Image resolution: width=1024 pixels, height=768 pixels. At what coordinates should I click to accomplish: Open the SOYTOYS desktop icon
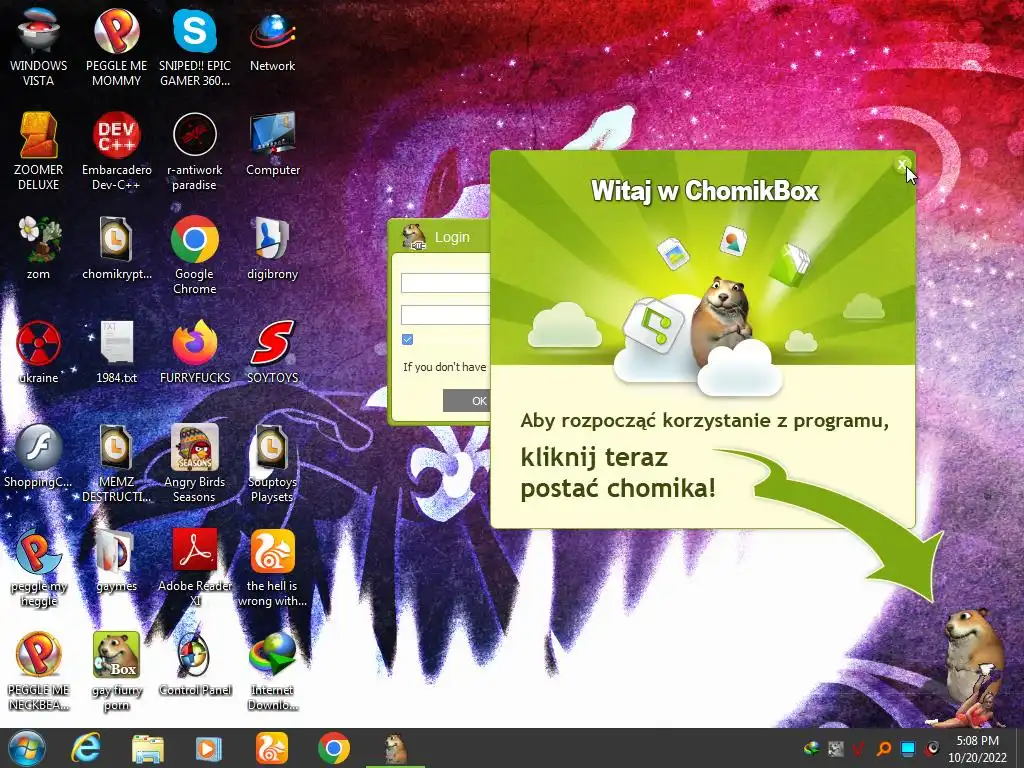point(272,343)
